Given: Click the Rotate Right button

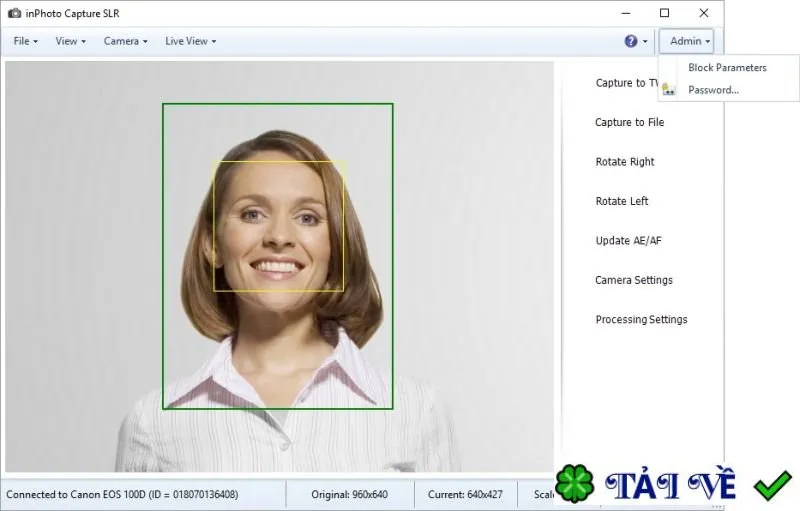Looking at the screenshot, I should coord(625,162).
